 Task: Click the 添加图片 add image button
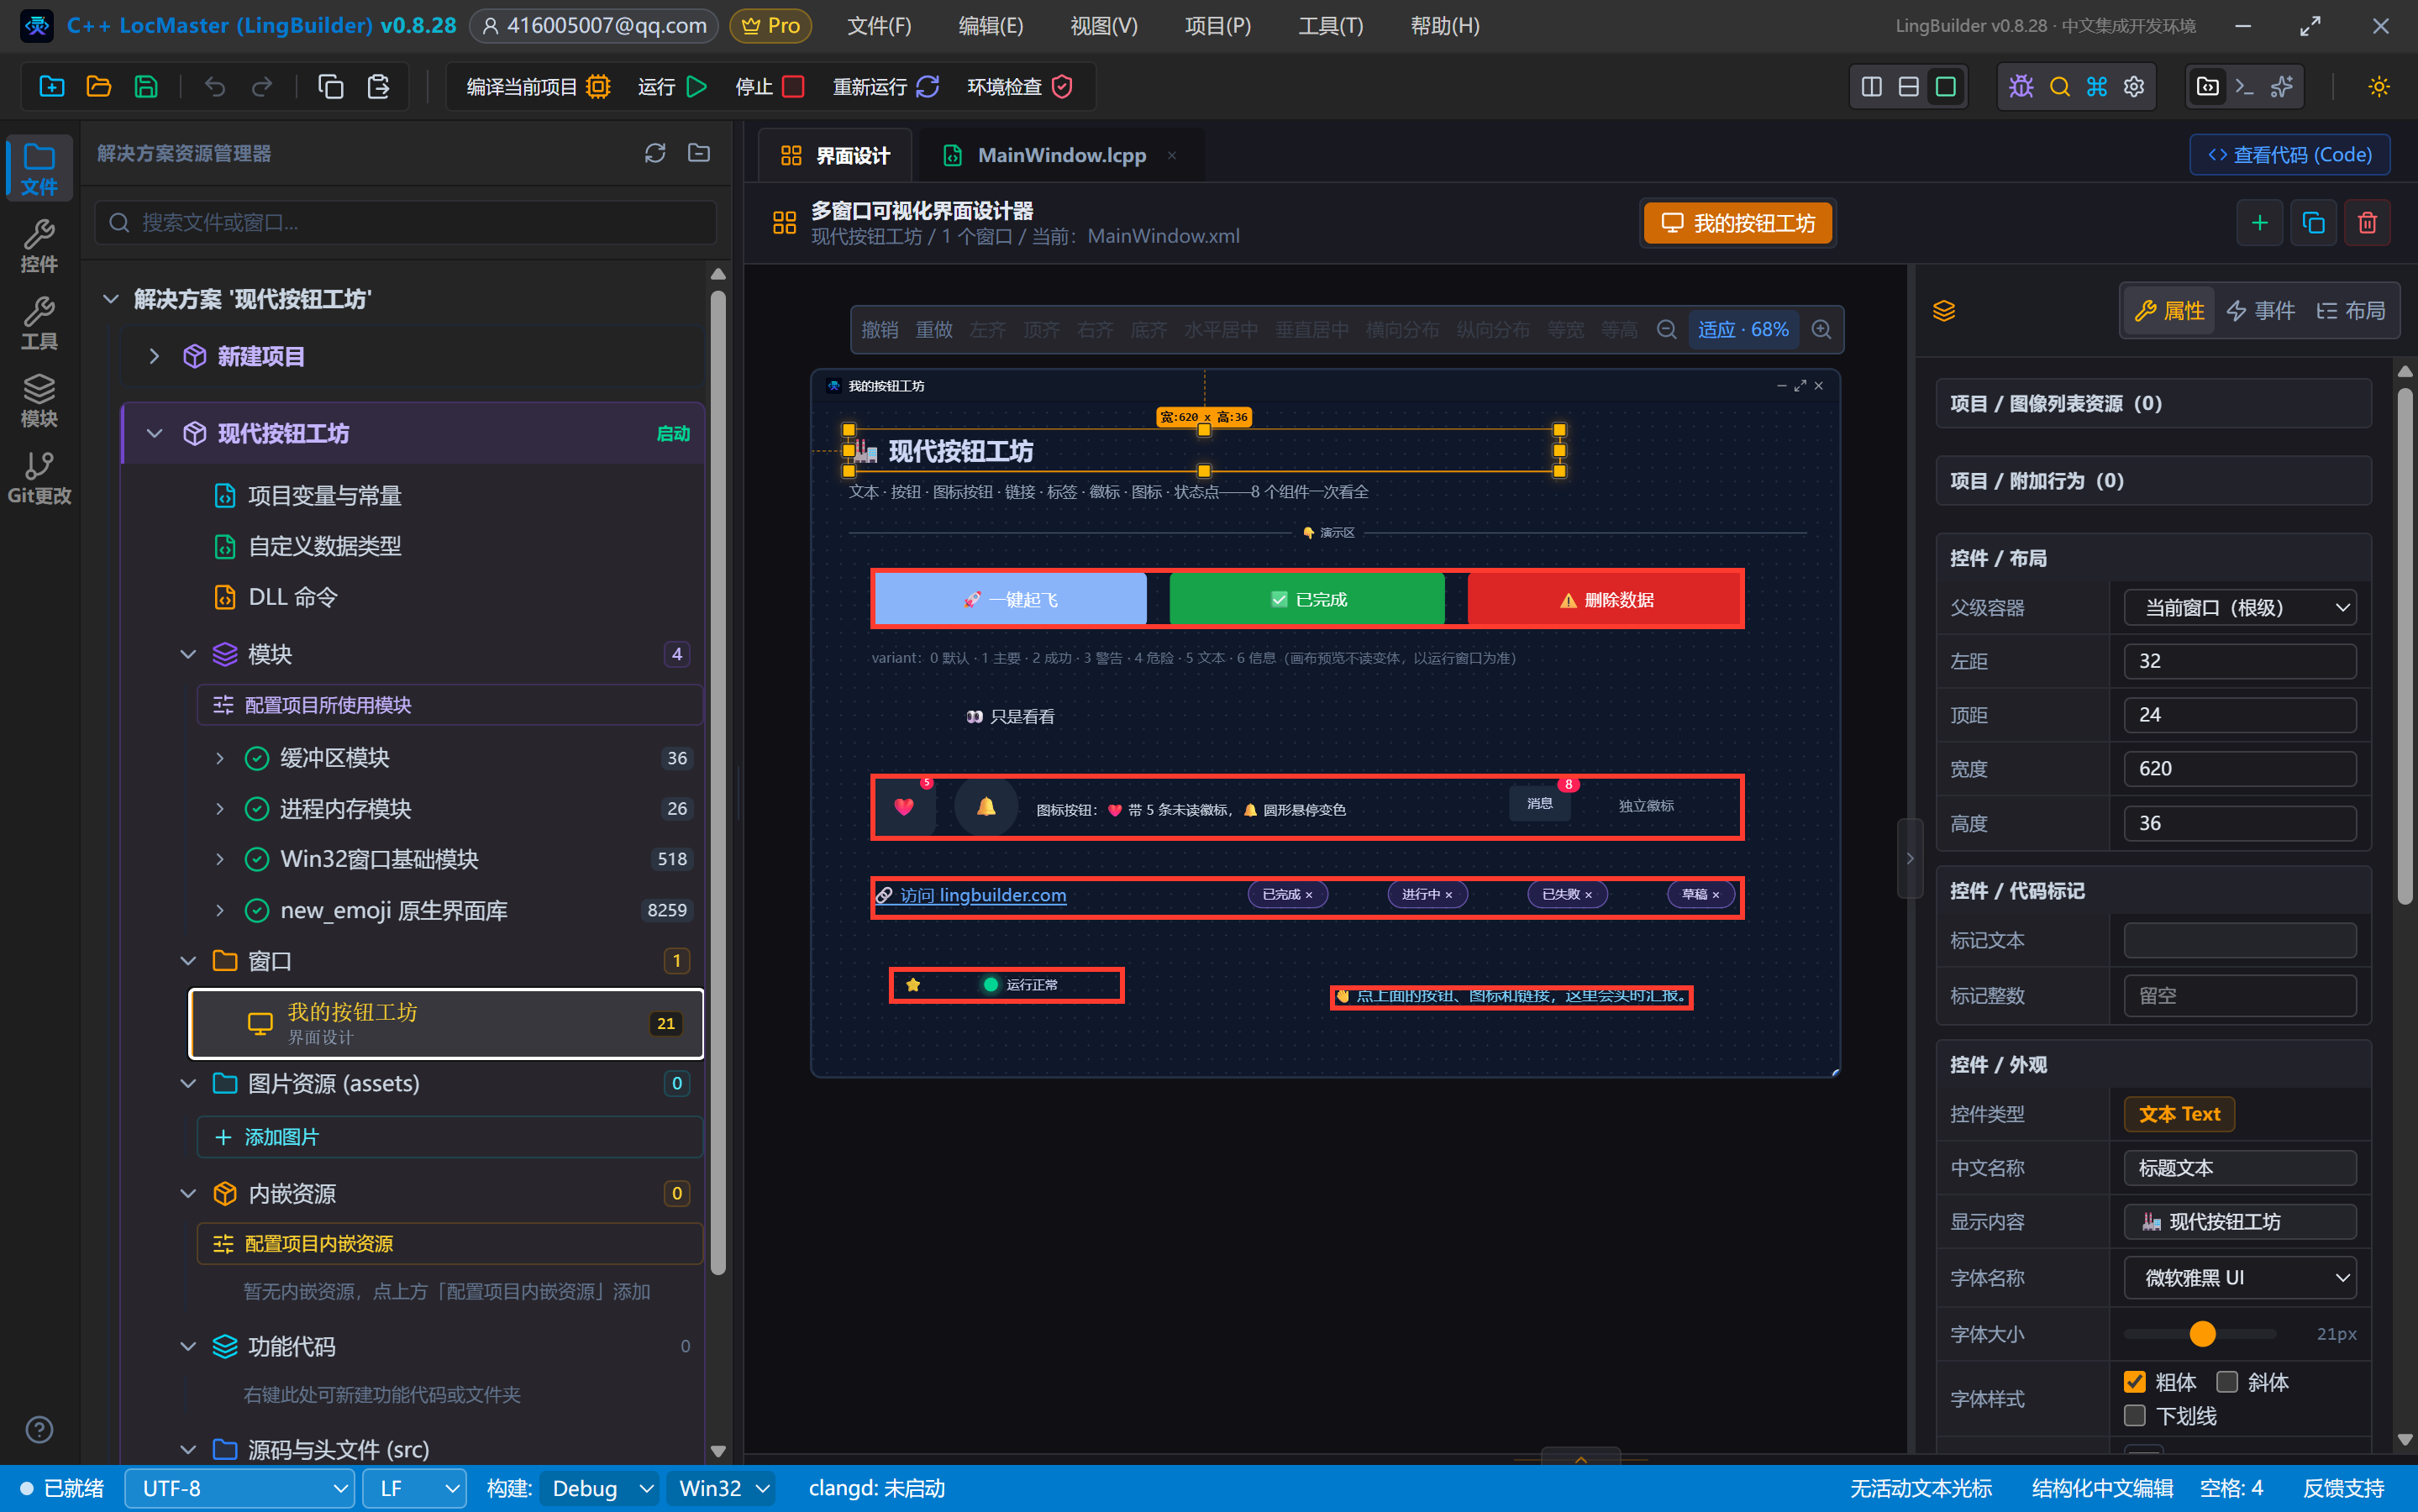pyautogui.click(x=449, y=1137)
